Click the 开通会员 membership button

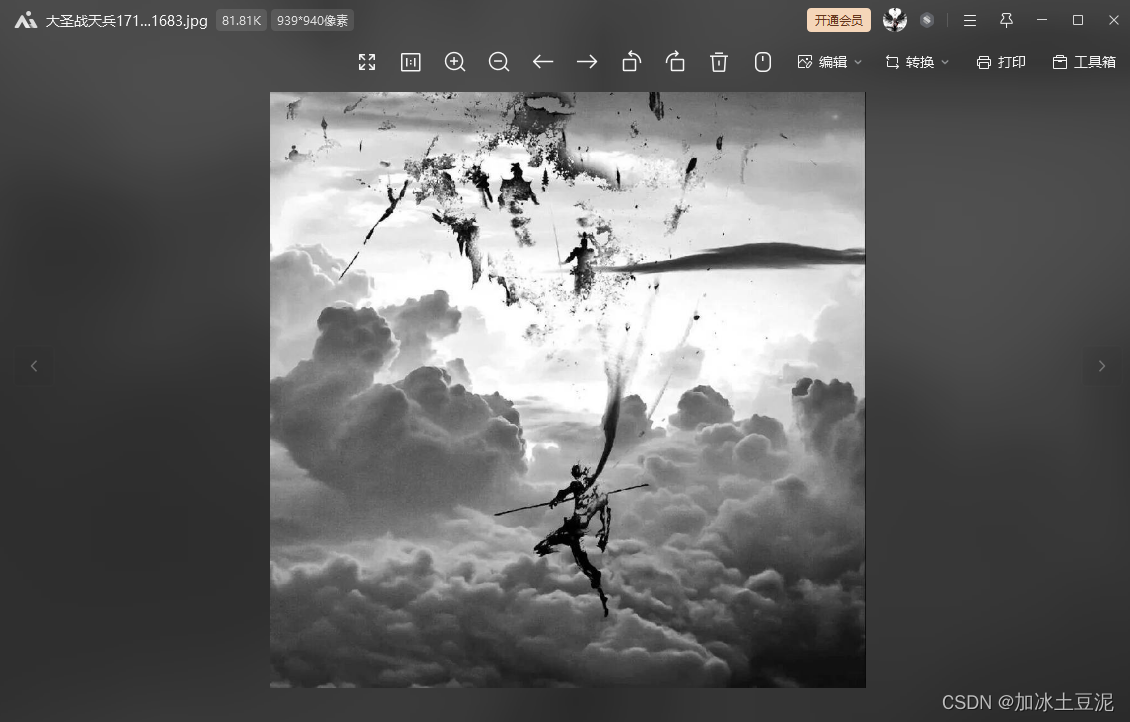(839, 20)
